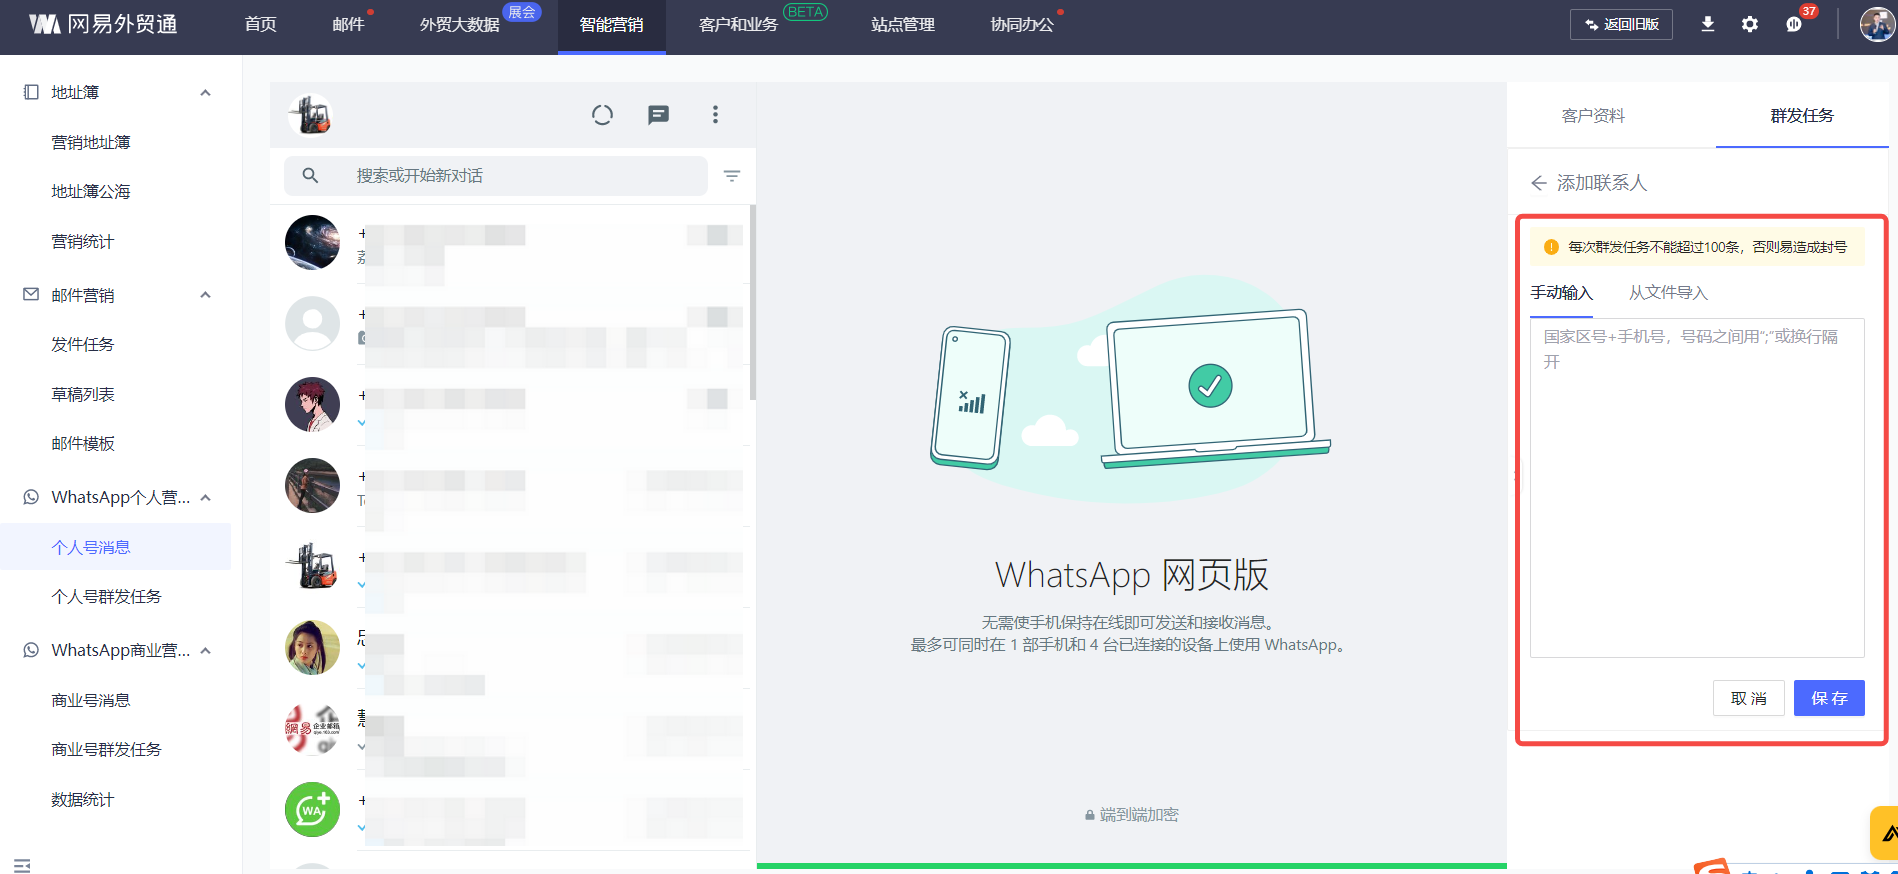
Task: Click the 返回旧版 button
Action: tap(1621, 24)
